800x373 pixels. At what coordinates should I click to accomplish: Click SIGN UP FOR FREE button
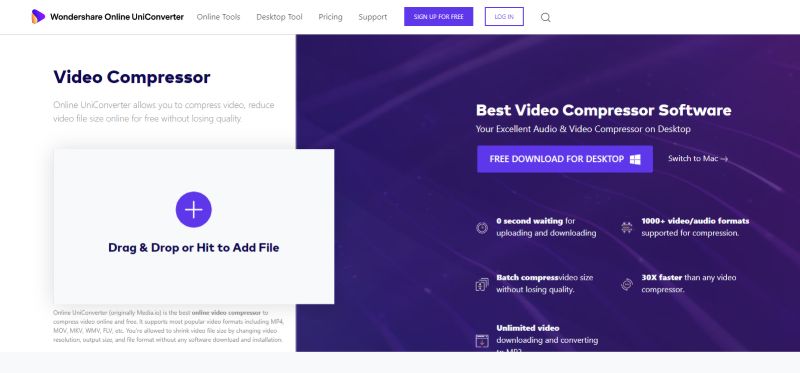(x=438, y=16)
